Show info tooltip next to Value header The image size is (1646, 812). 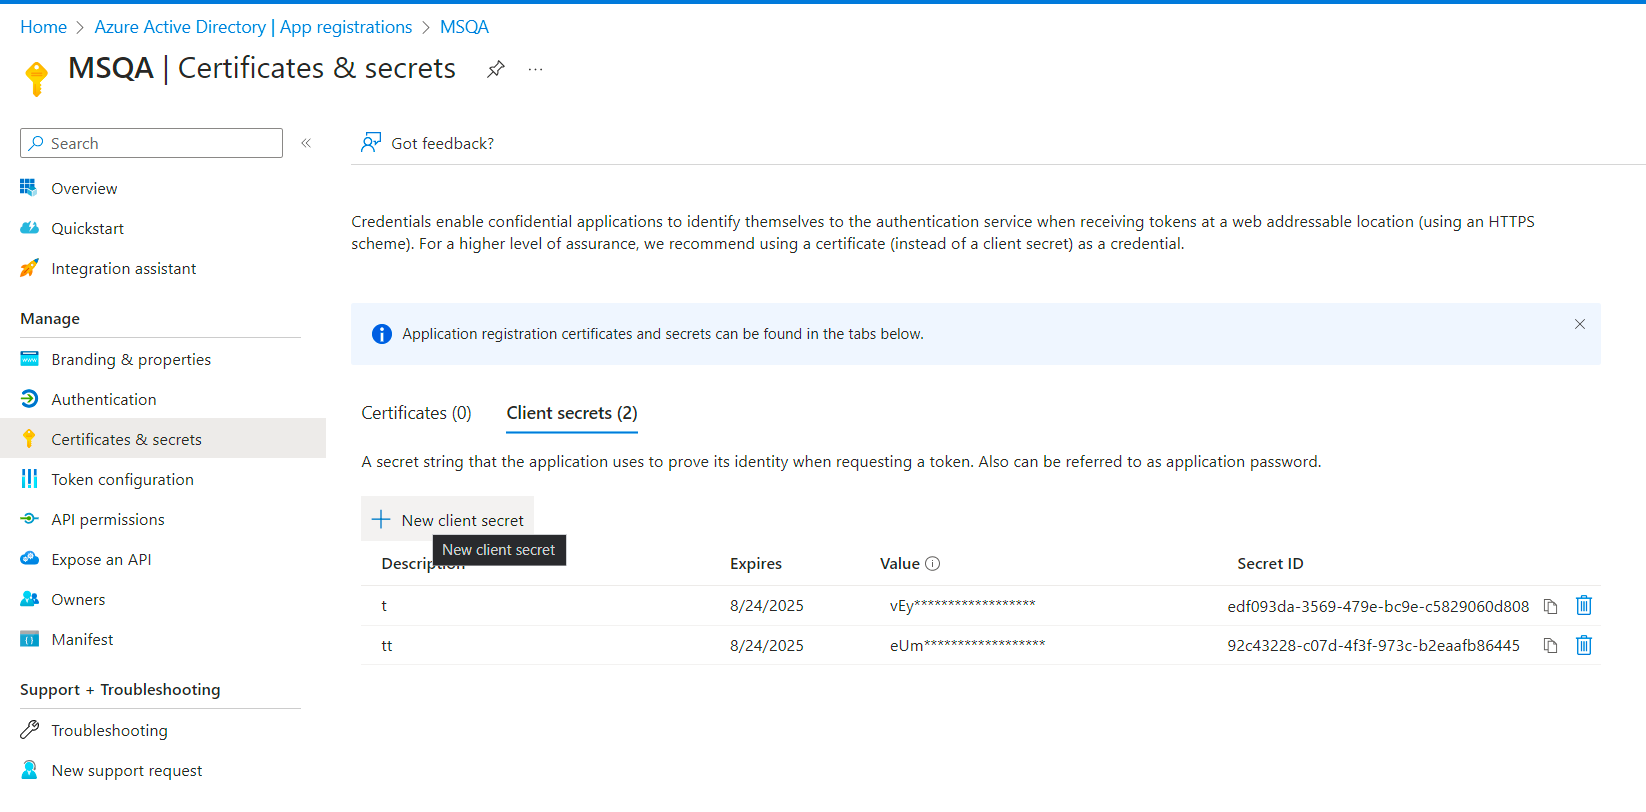click(x=933, y=564)
